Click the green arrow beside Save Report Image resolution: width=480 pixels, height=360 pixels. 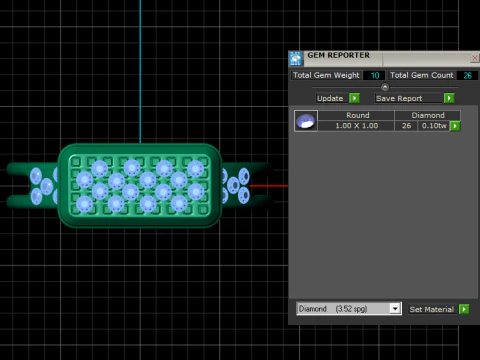pyautogui.click(x=449, y=98)
